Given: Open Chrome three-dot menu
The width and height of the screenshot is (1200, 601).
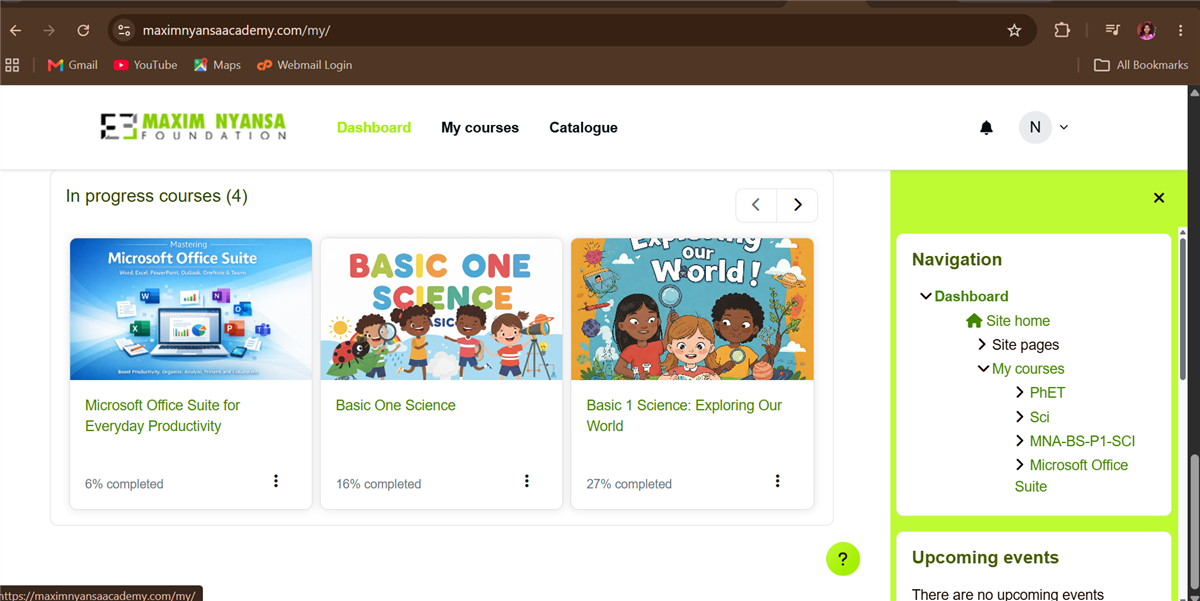Looking at the screenshot, I should 1181,31.
